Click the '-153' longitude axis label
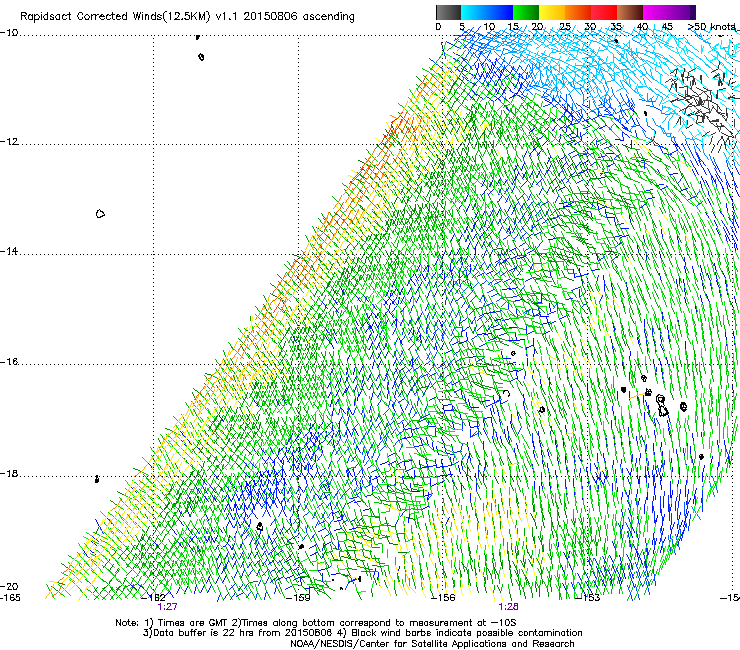The height and width of the screenshot is (650, 740). pos(588,598)
